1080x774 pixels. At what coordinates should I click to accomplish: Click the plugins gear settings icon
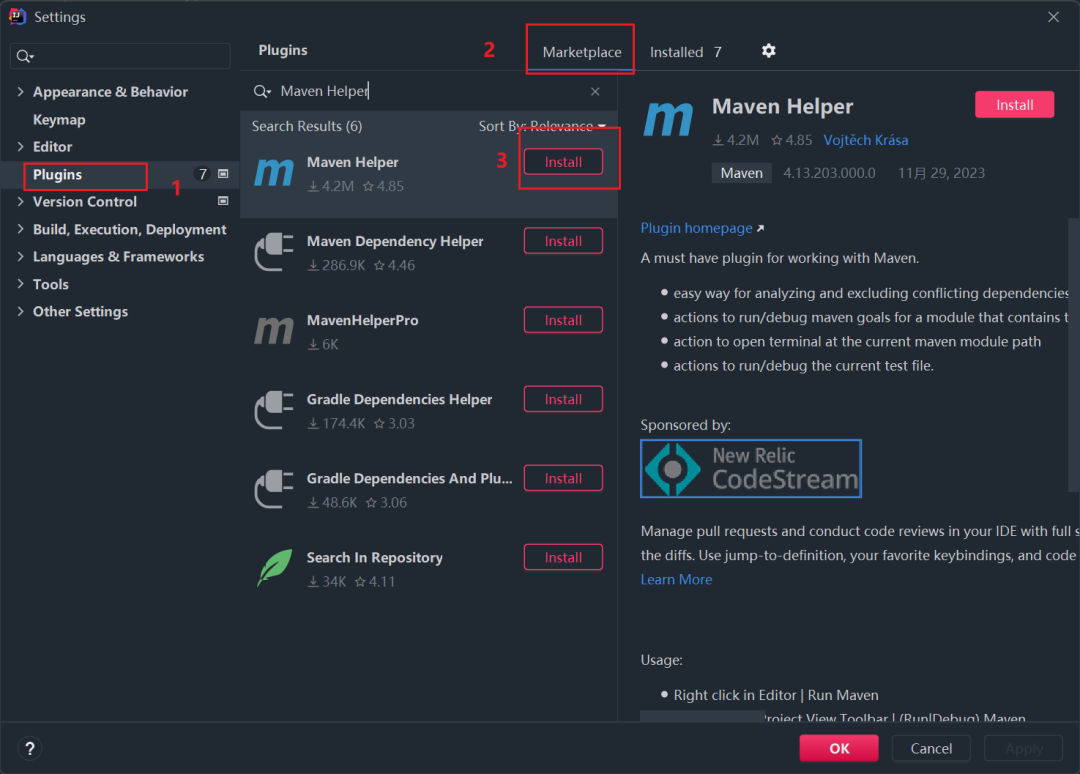(x=769, y=51)
